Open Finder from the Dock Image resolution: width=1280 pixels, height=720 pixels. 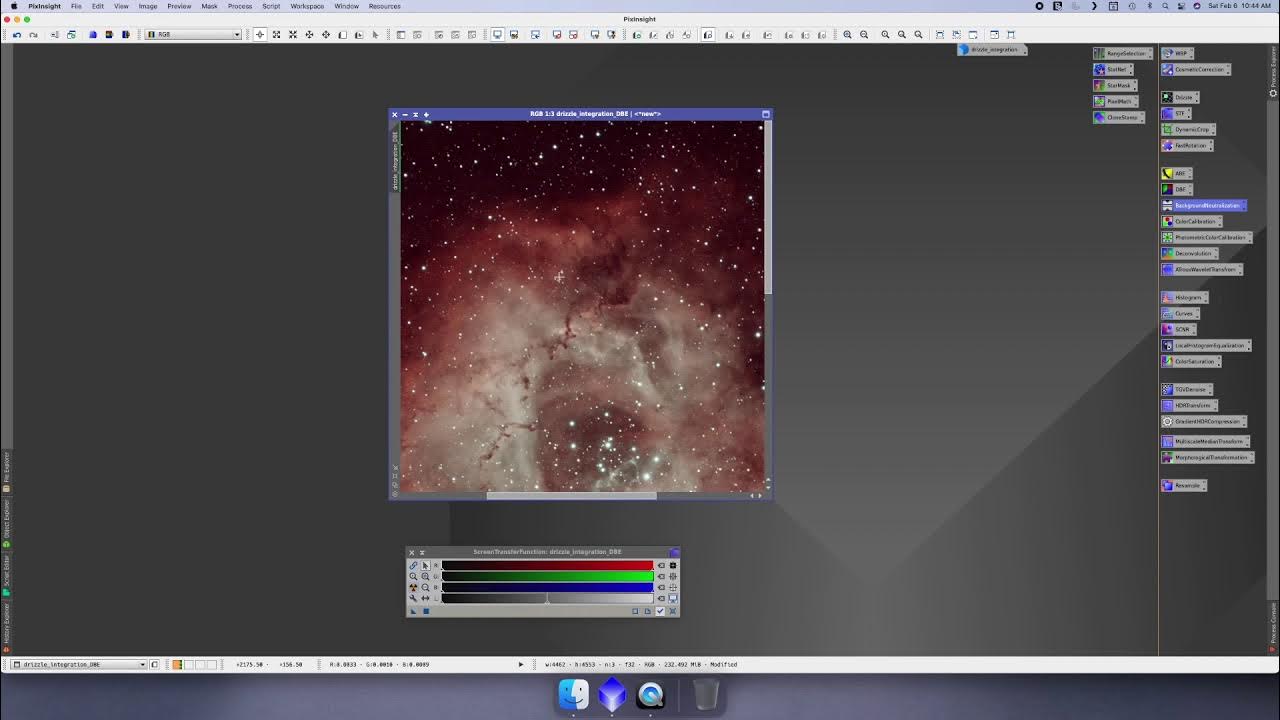tap(574, 694)
